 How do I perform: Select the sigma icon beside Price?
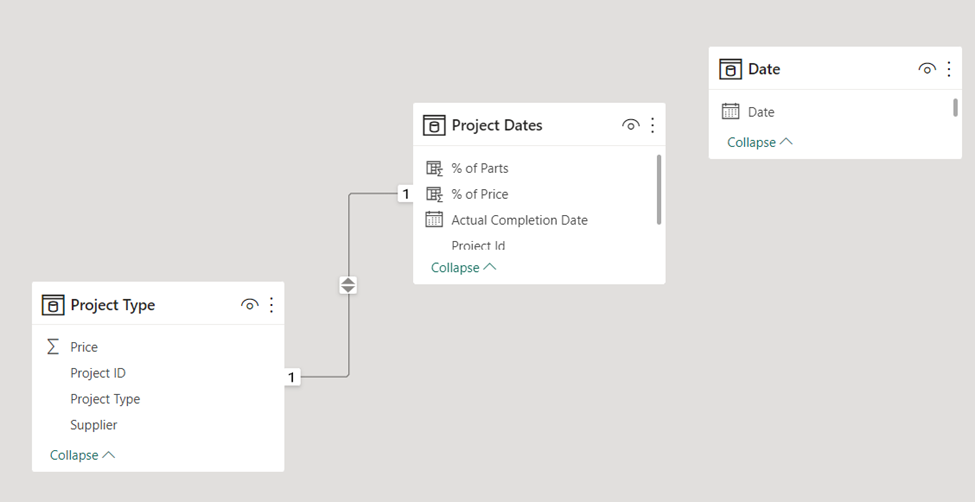[x=53, y=347]
